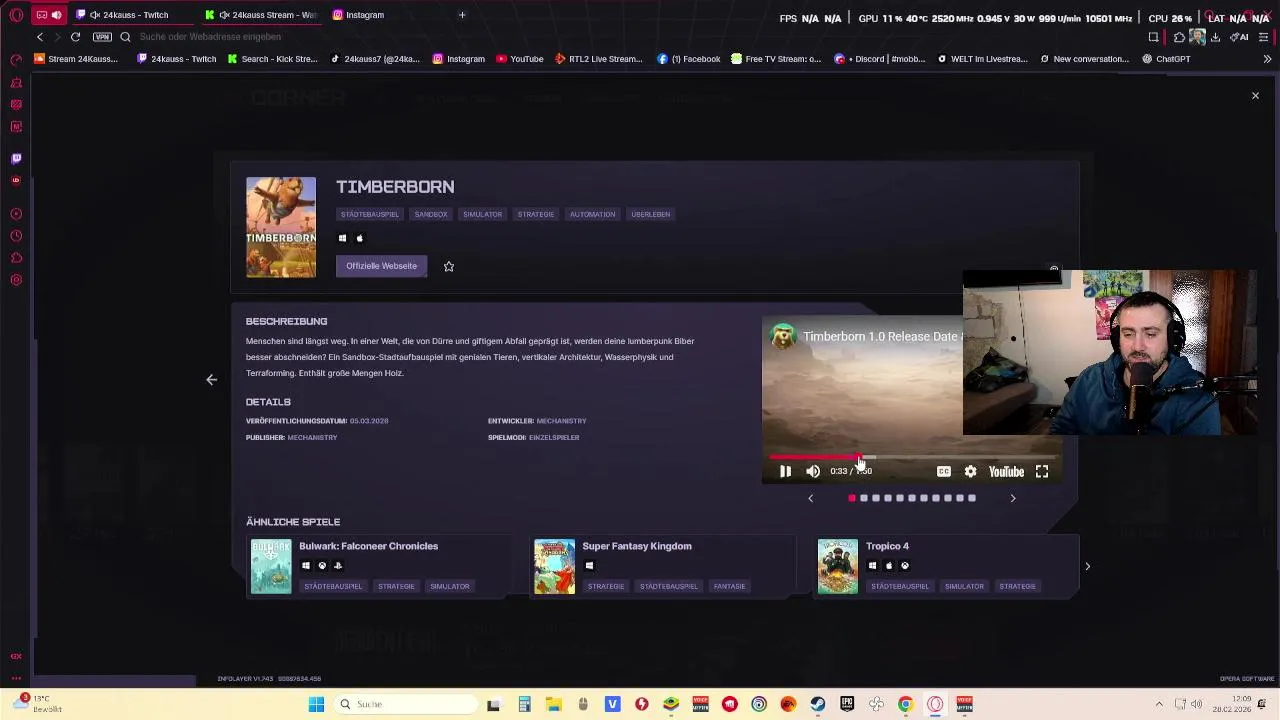Screen dimensions: 1280x720
Task: Open the video on YouTube via logo
Action: pyautogui.click(x=1006, y=471)
